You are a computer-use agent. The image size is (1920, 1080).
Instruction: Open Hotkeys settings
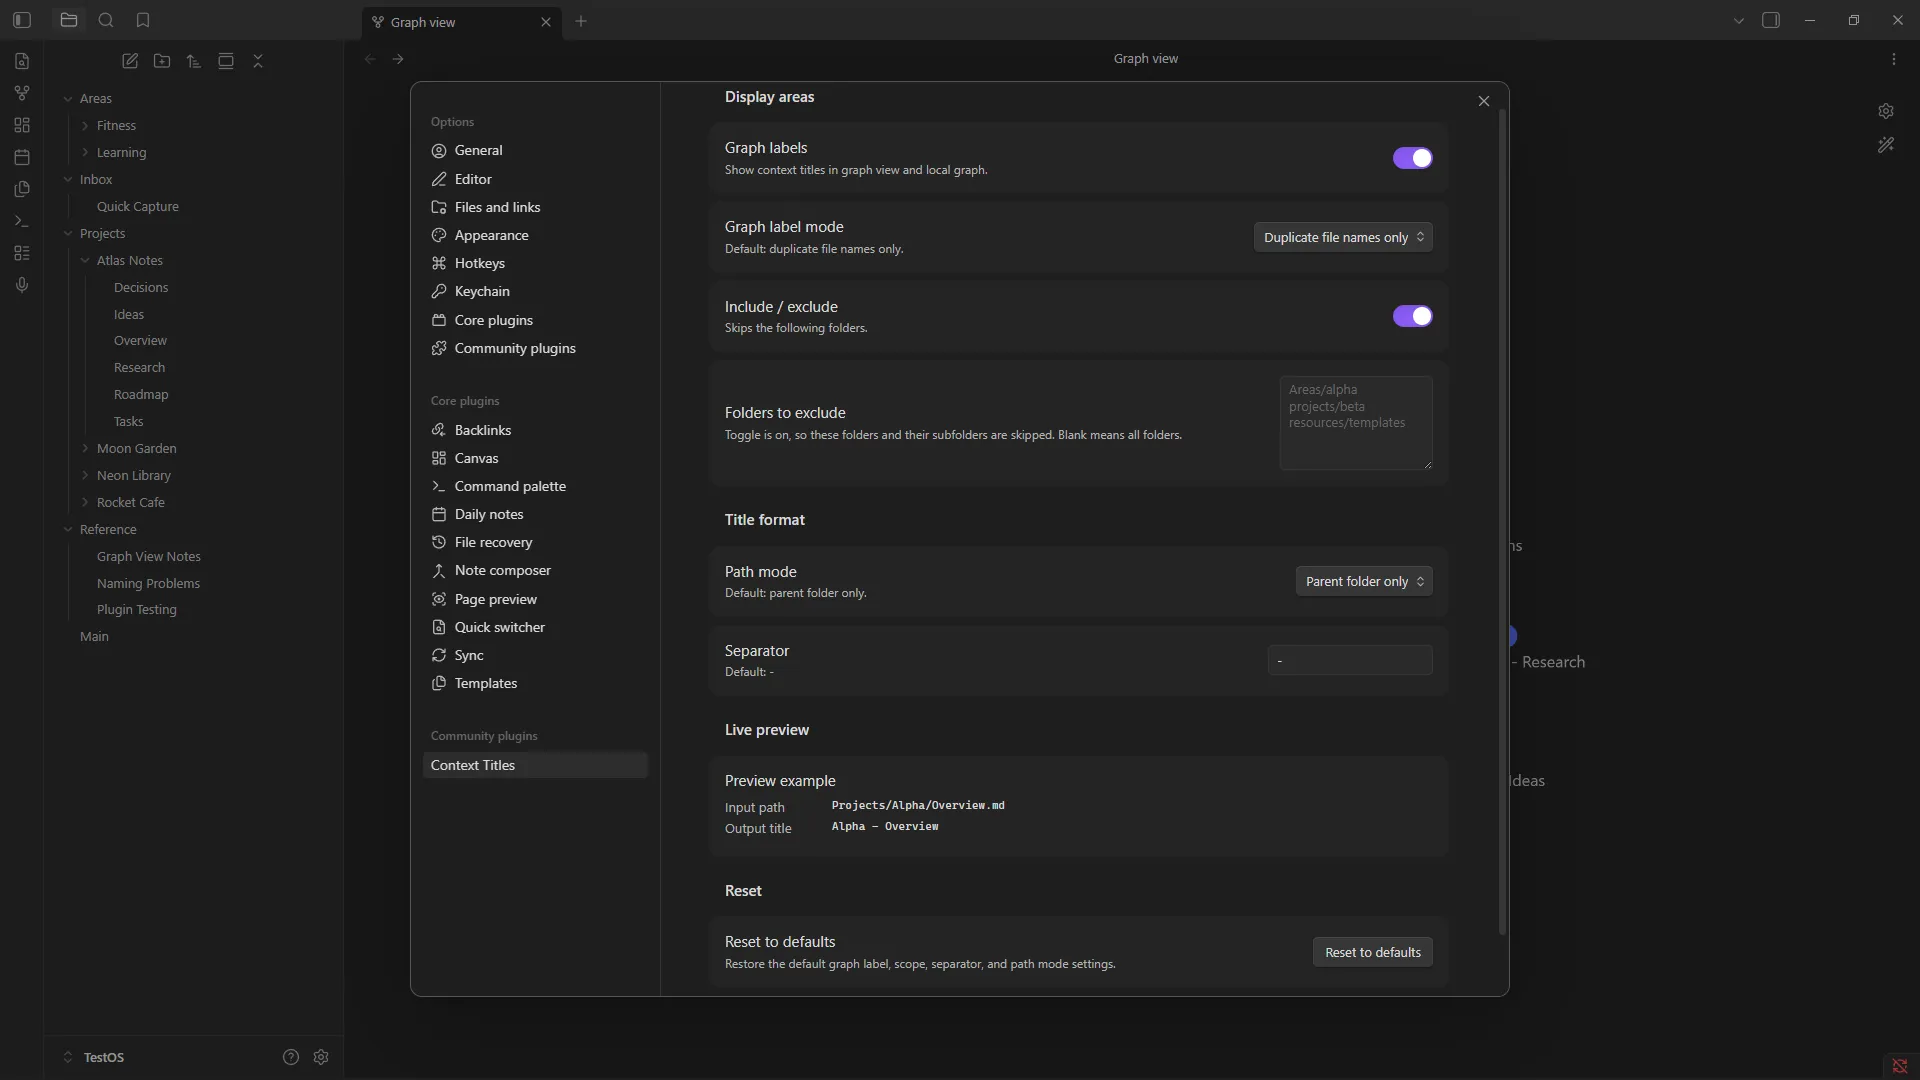(x=535, y=263)
